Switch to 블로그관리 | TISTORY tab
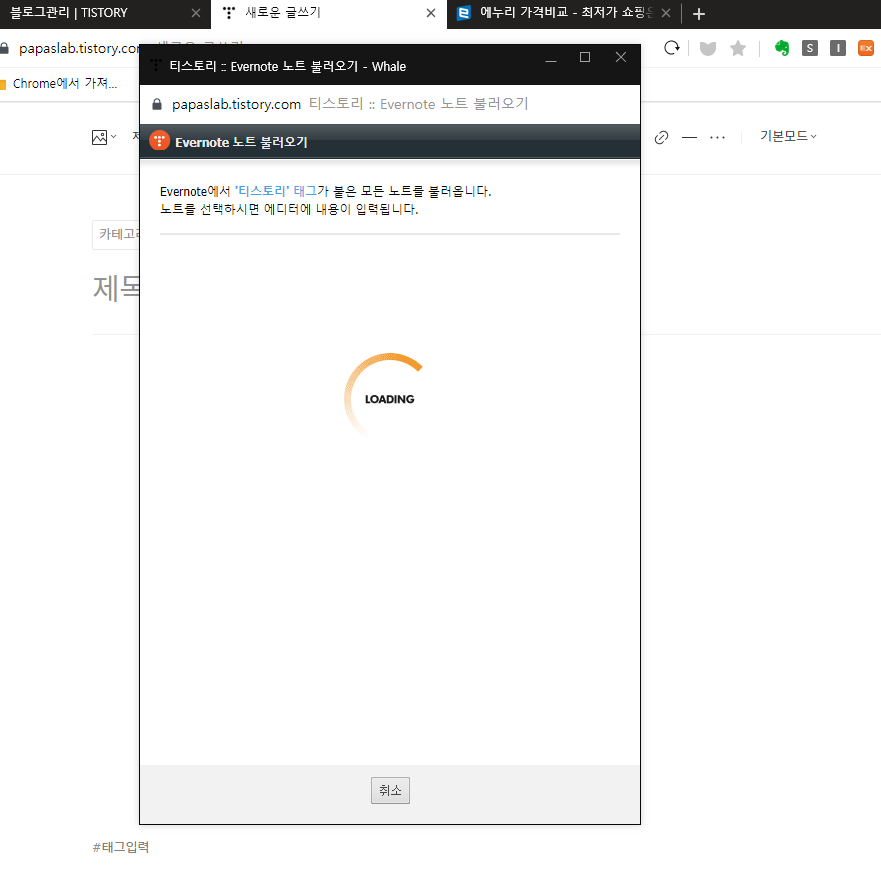This screenshot has height=884, width=881. [69, 12]
